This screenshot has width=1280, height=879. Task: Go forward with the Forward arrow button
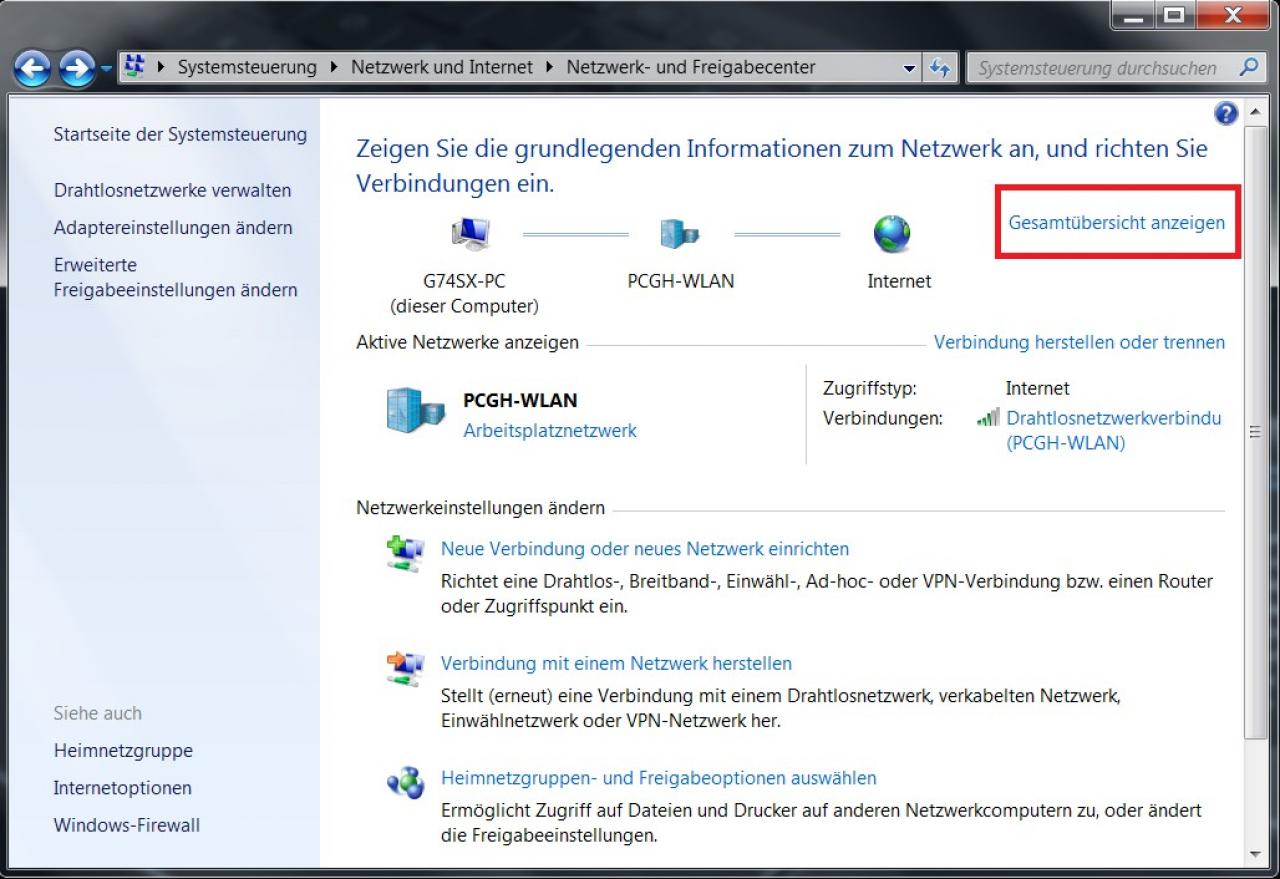pyautogui.click(x=76, y=68)
